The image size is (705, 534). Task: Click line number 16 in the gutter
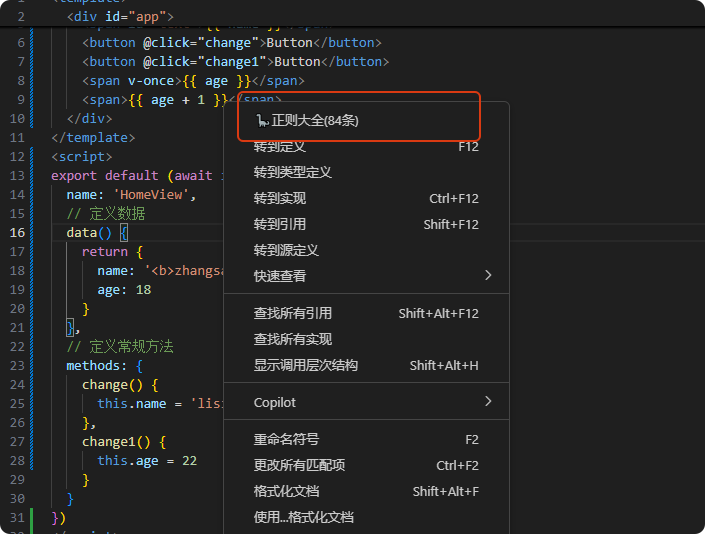tap(17, 232)
